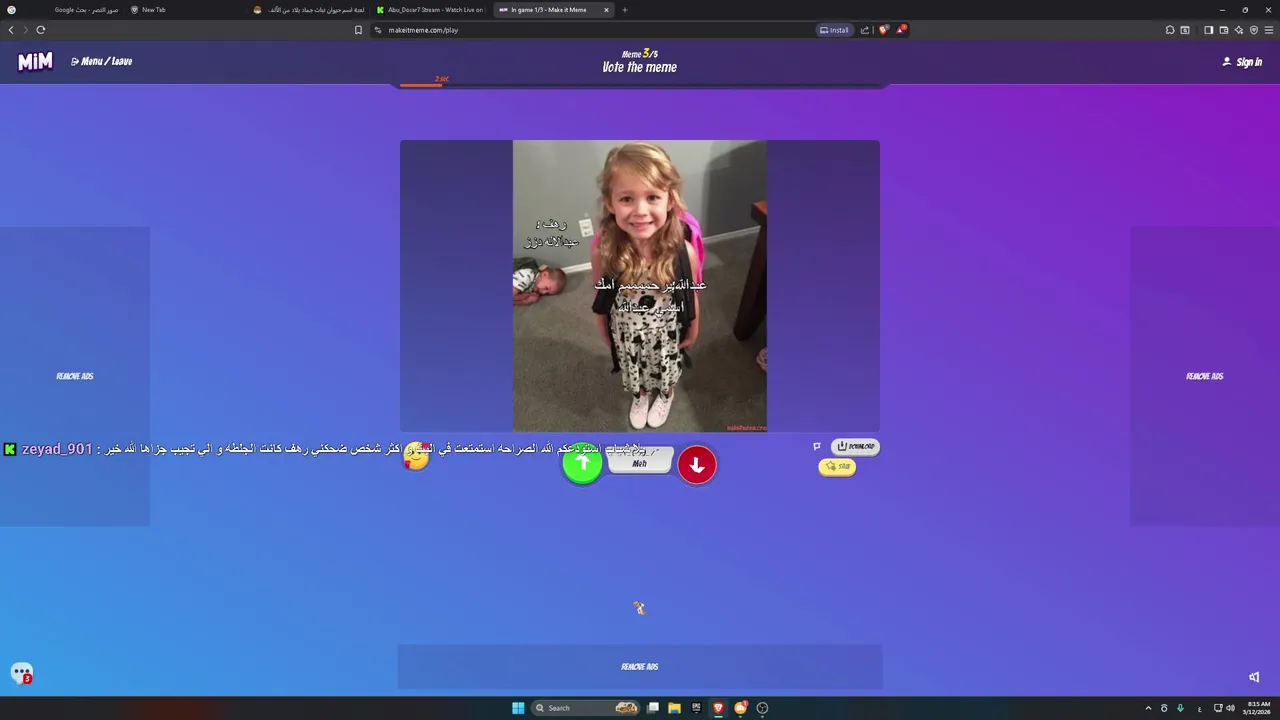The image size is (1280, 720).
Task: Open the Windows Start menu
Action: (x=518, y=708)
